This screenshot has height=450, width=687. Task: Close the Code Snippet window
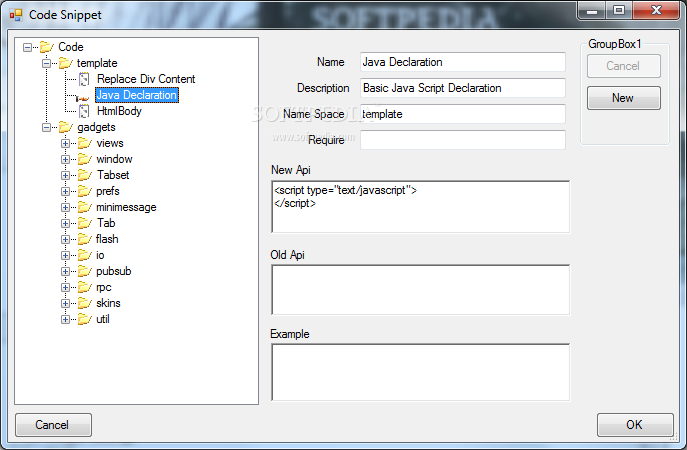pos(655,11)
